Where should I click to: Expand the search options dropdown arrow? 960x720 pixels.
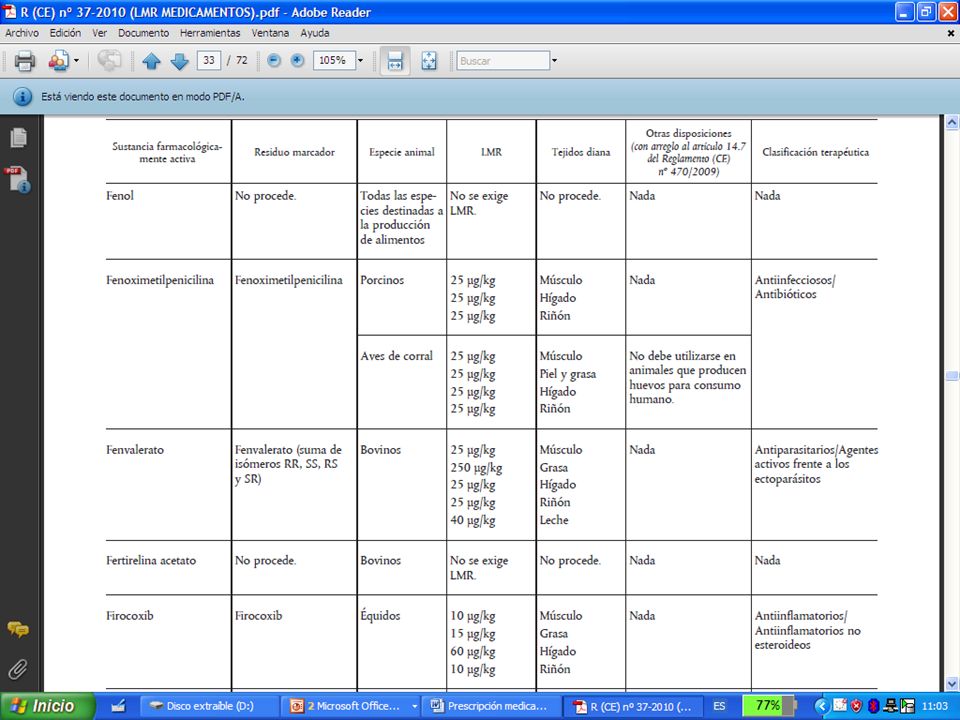[555, 61]
